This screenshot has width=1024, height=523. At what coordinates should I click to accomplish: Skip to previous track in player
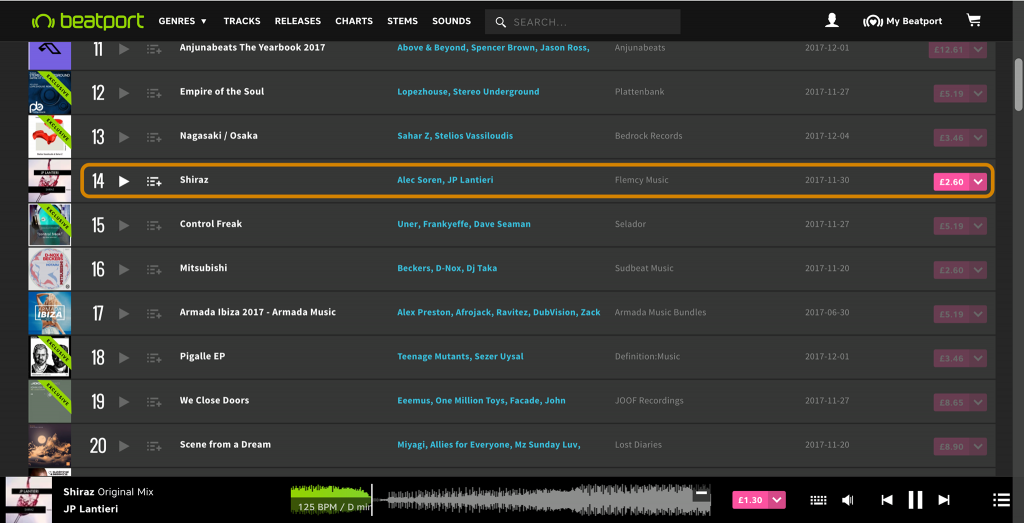887,500
